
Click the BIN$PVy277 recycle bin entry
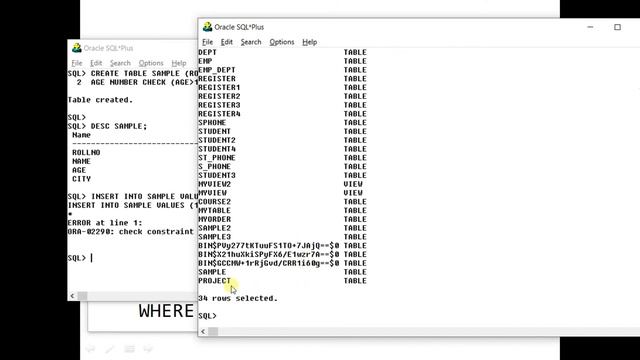coord(269,246)
